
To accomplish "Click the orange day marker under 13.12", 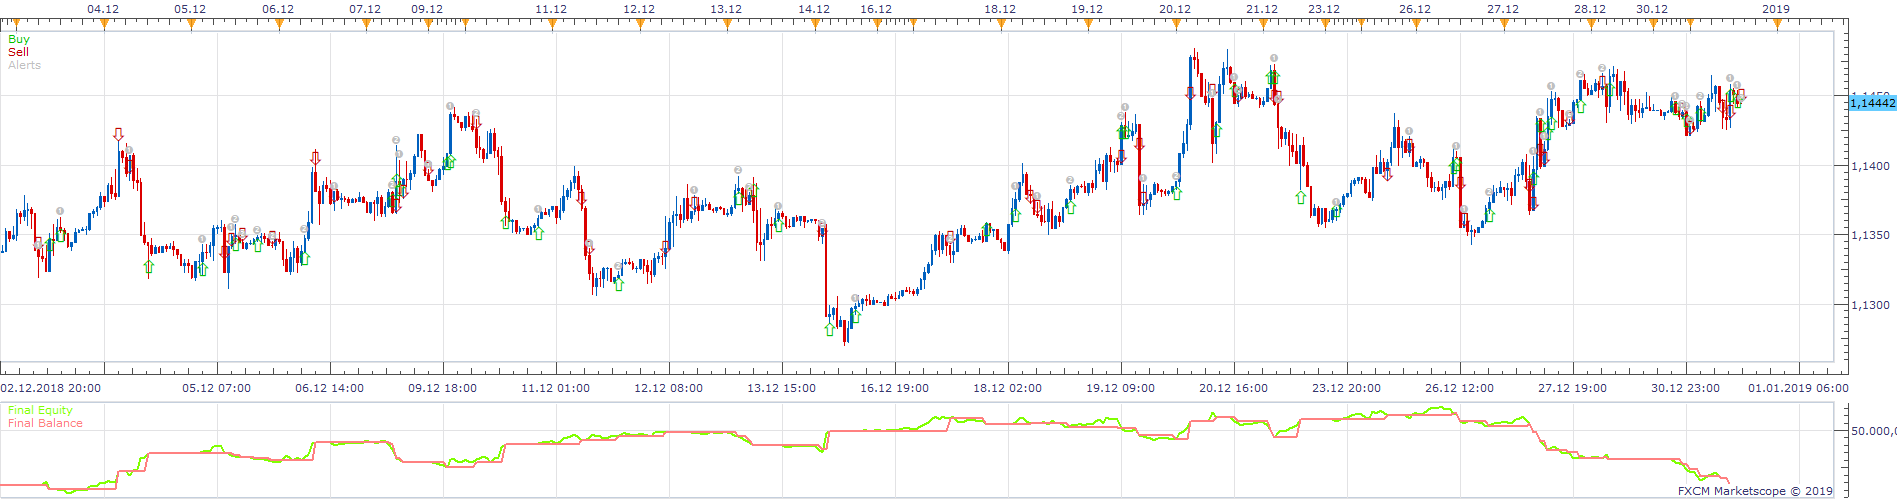I will pyautogui.click(x=727, y=25).
